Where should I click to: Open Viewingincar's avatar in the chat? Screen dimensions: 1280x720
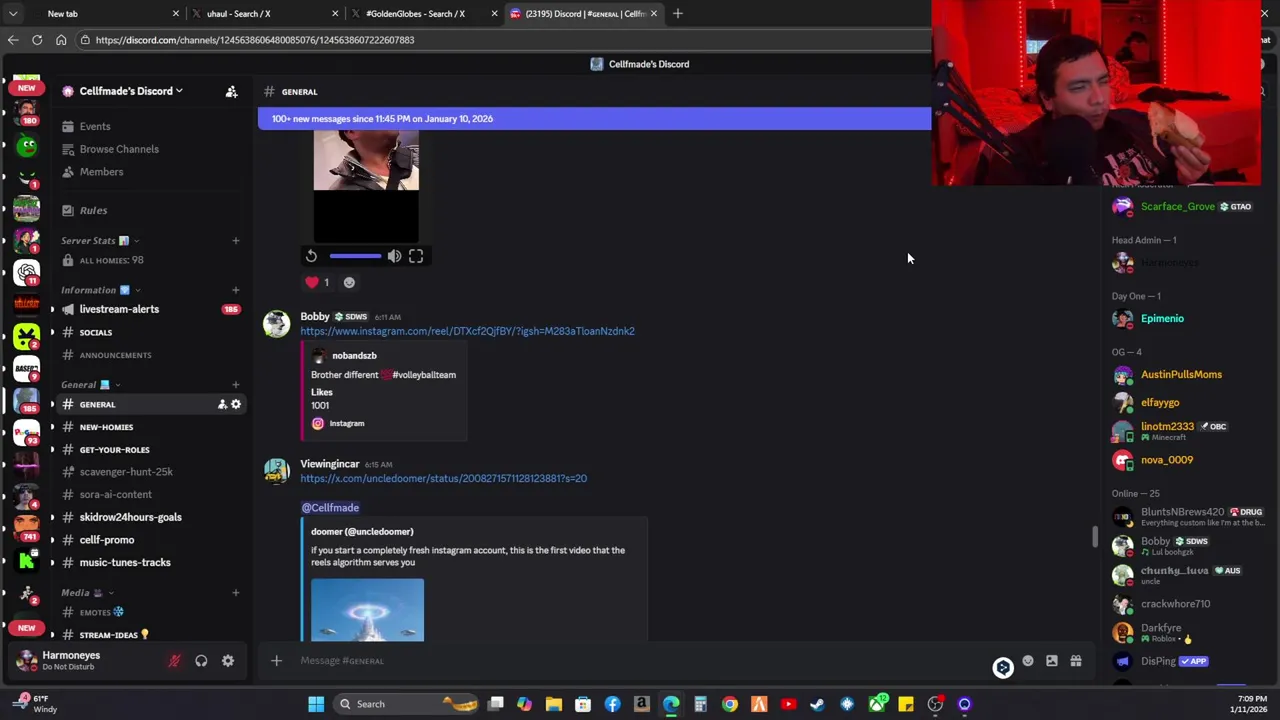click(x=276, y=472)
